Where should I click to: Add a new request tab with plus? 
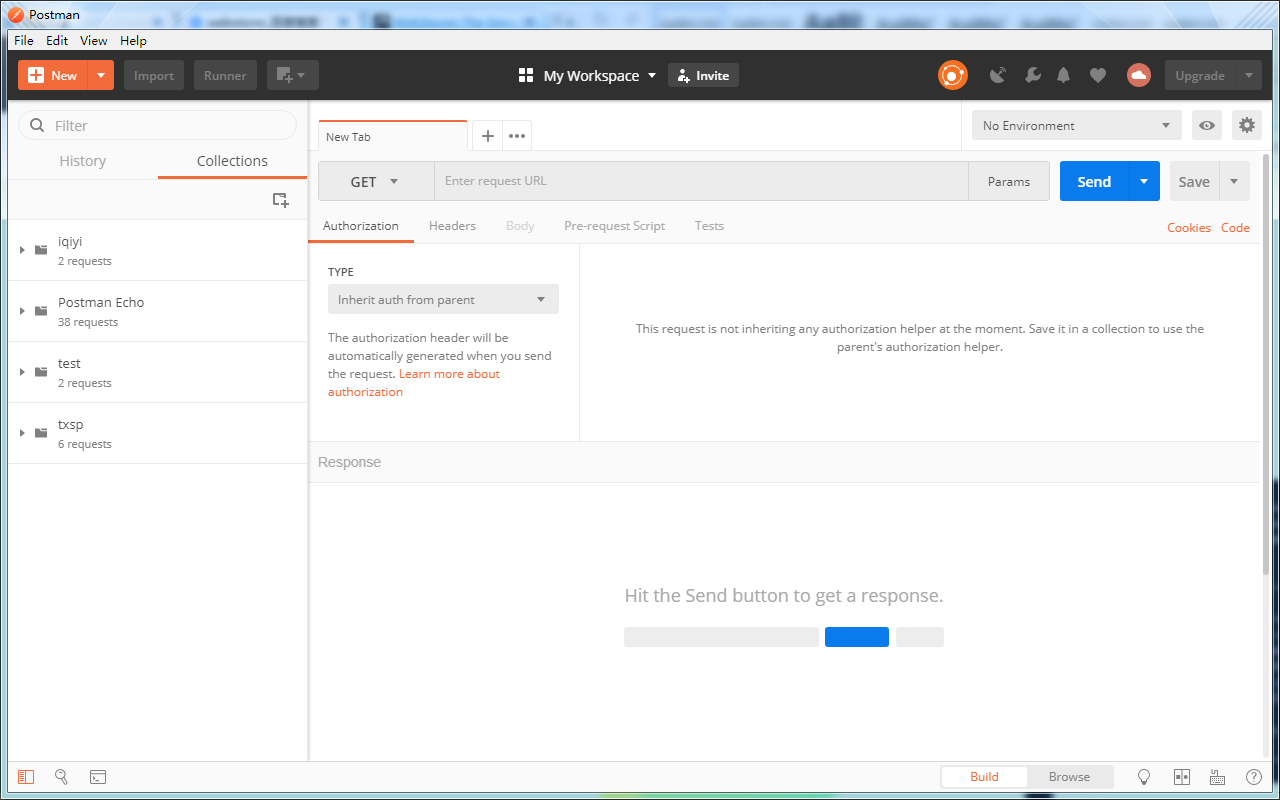pyautogui.click(x=488, y=136)
